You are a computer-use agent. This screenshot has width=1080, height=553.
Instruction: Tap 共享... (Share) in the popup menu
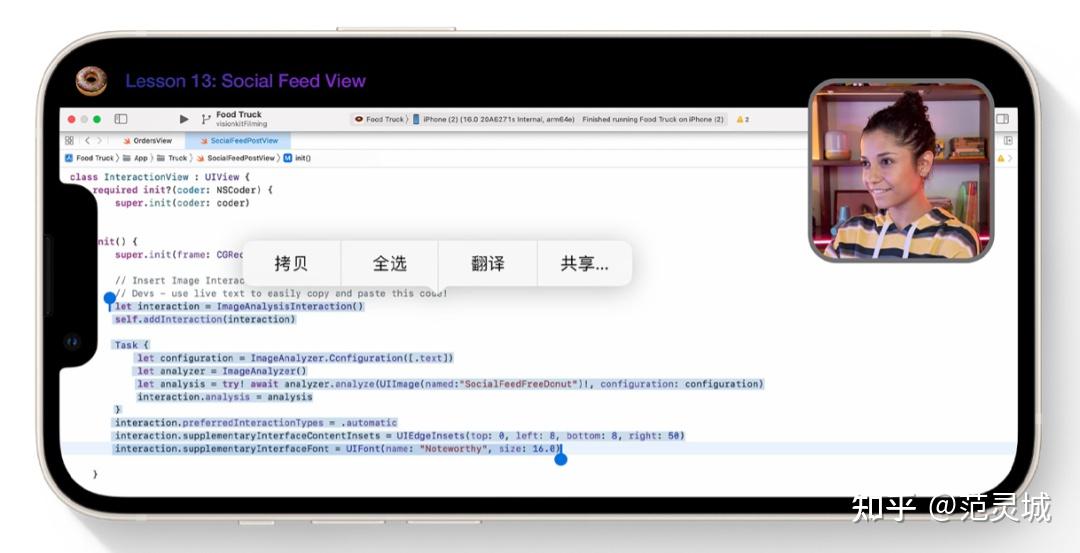tap(584, 264)
